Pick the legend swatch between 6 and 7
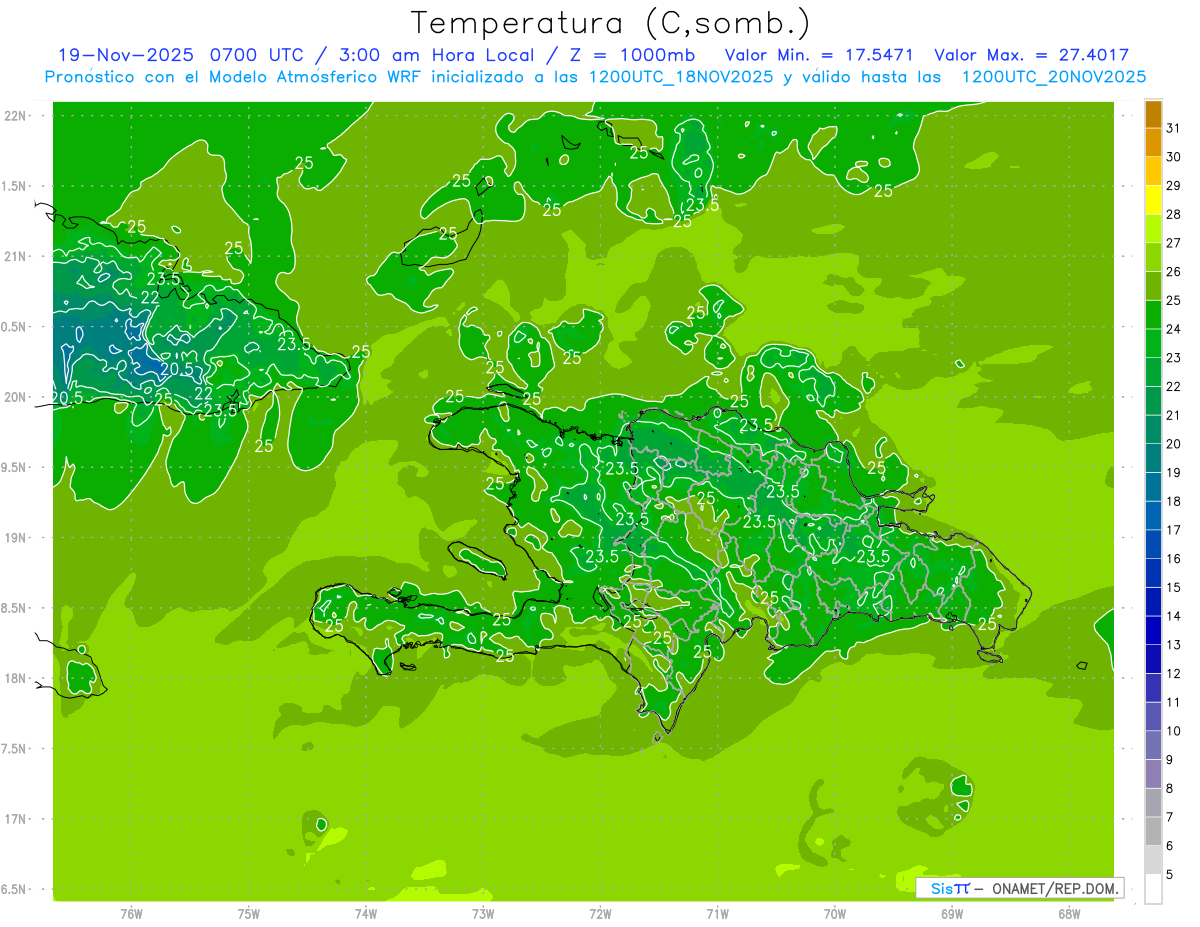 point(1153,832)
